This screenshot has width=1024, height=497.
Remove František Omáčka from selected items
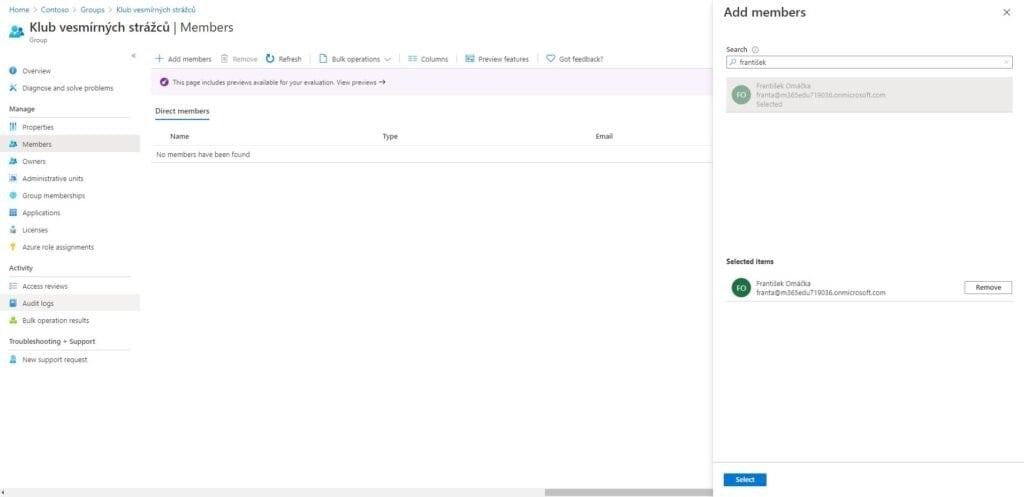(x=987, y=287)
